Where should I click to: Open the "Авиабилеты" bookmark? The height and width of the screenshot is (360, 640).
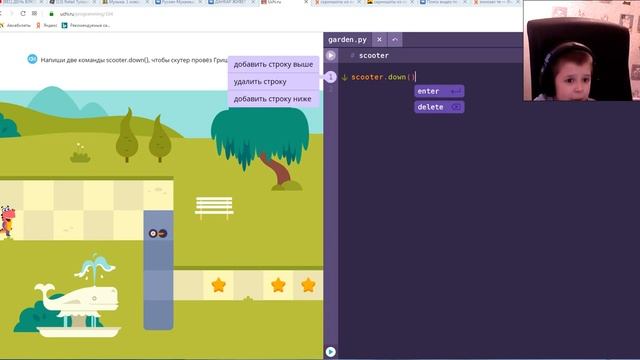16,25
